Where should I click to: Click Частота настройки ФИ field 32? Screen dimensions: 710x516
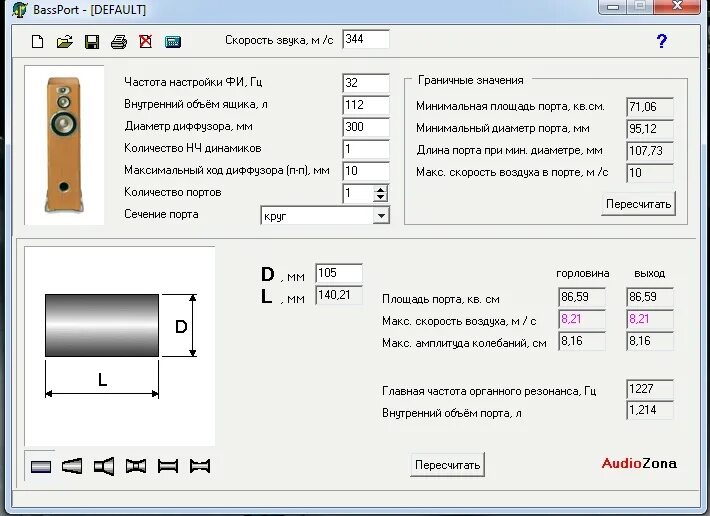click(x=366, y=83)
